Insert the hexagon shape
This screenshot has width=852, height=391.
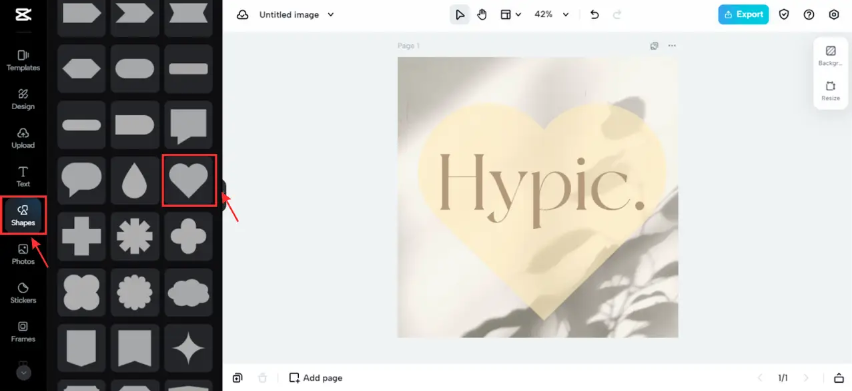[82, 69]
